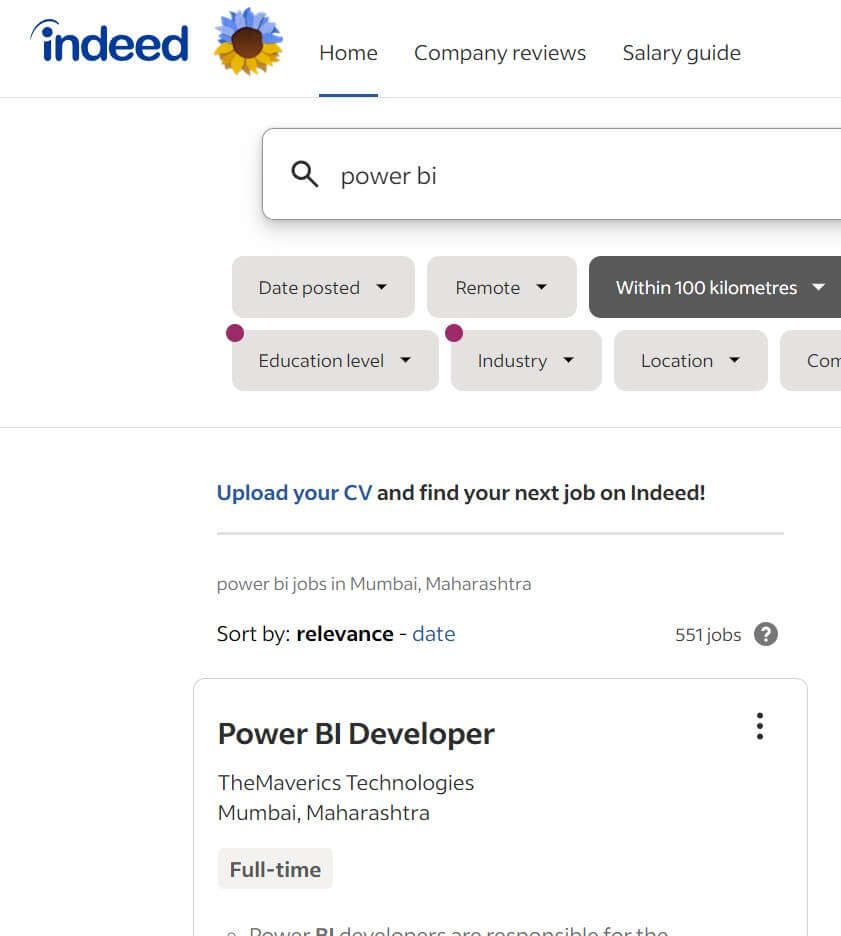Click the purple dot on Education level filter
This screenshot has height=936, width=841.
coord(234,333)
